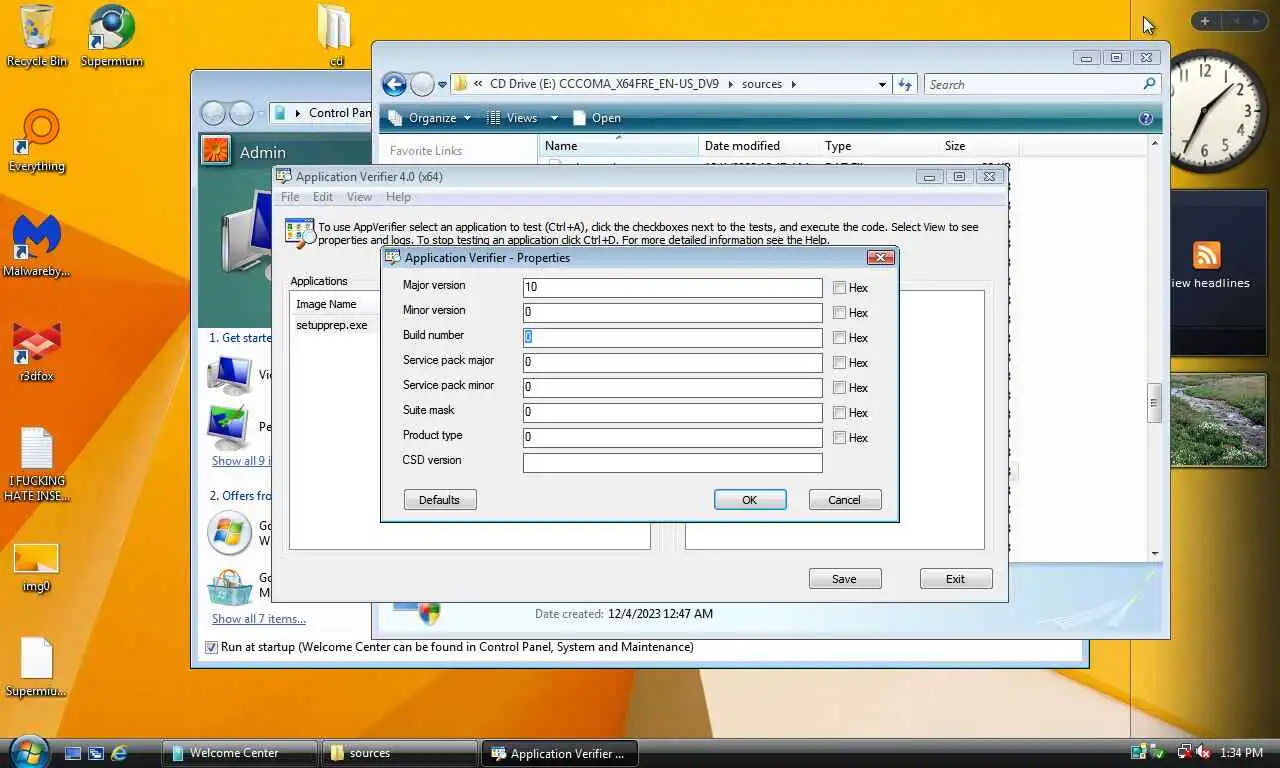Click the RSS feed headlines gadget icon

(x=1206, y=255)
